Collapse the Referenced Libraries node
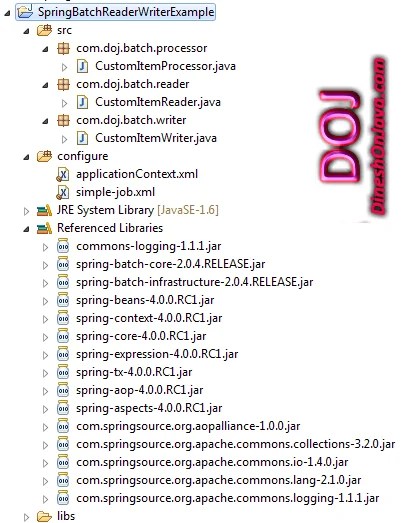Viewport: 415px width, 523px height. [x=26, y=229]
